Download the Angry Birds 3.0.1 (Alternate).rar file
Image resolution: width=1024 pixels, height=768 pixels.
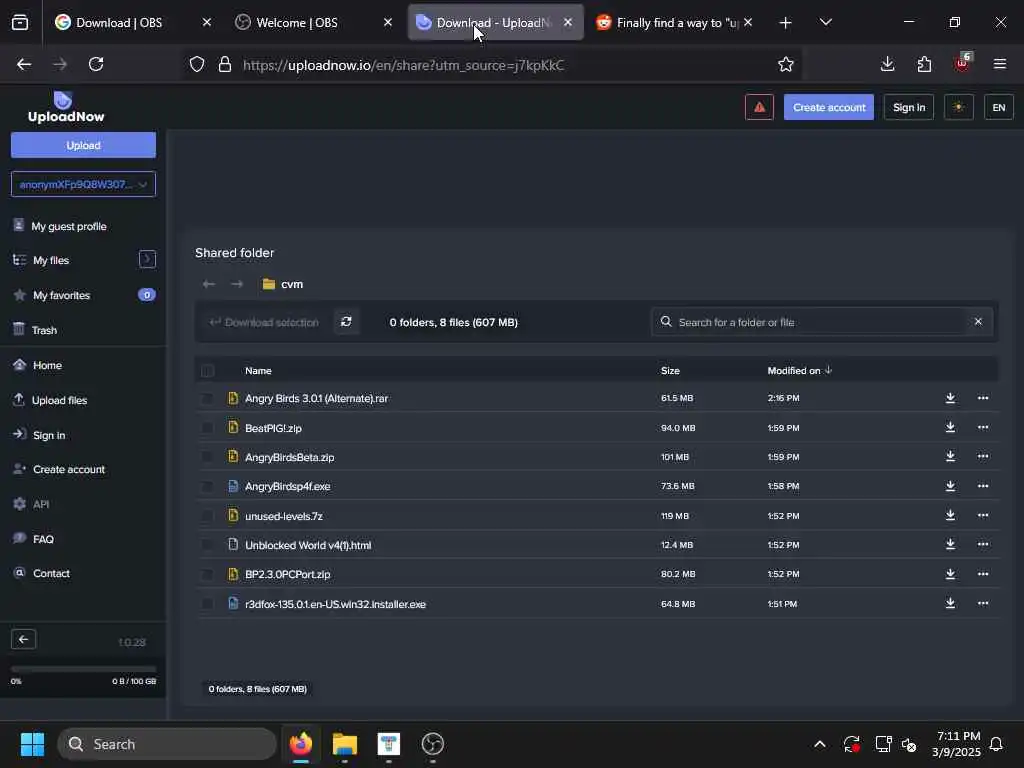[950, 398]
